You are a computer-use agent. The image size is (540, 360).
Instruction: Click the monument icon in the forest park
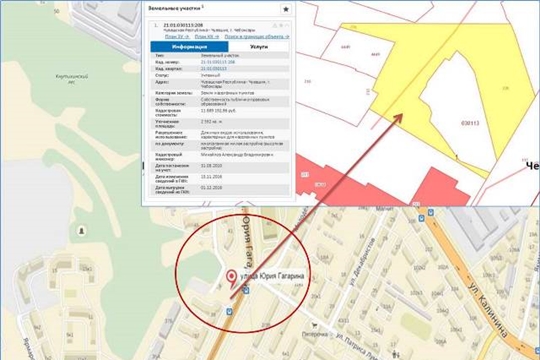coord(81,230)
